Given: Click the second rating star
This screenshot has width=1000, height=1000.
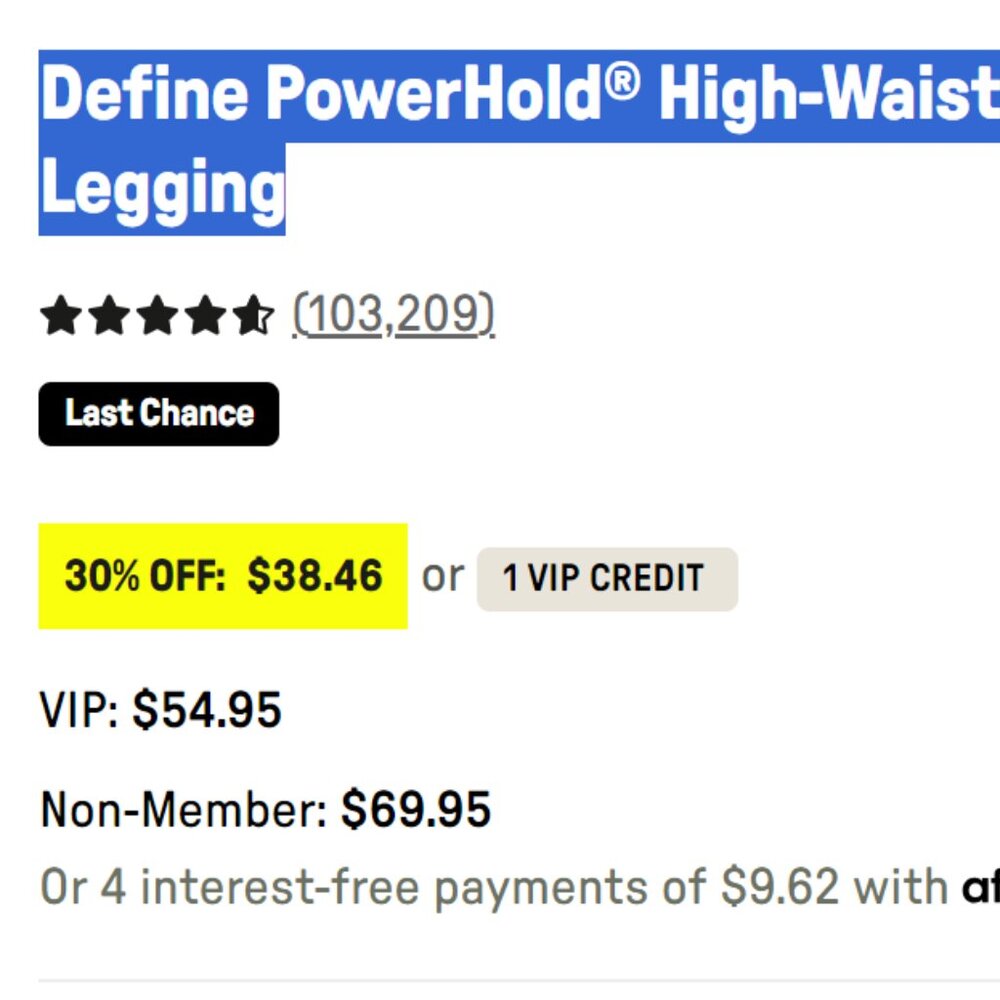Looking at the screenshot, I should point(107,317).
